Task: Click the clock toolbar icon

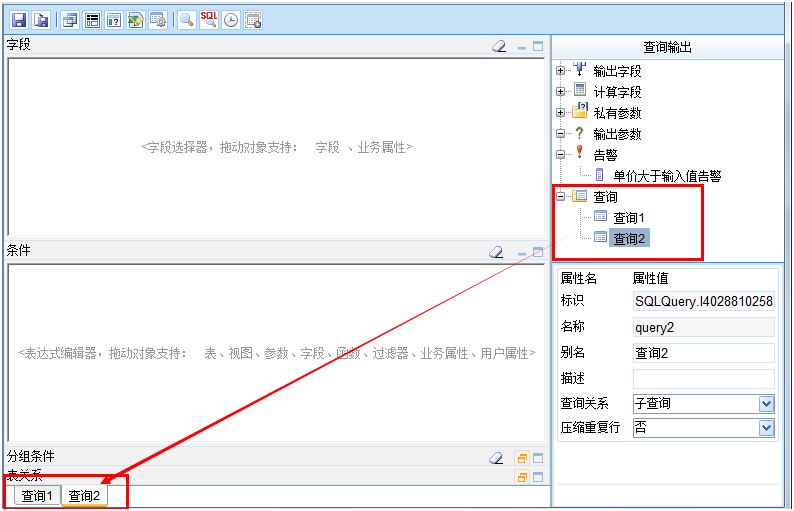Action: click(x=231, y=20)
